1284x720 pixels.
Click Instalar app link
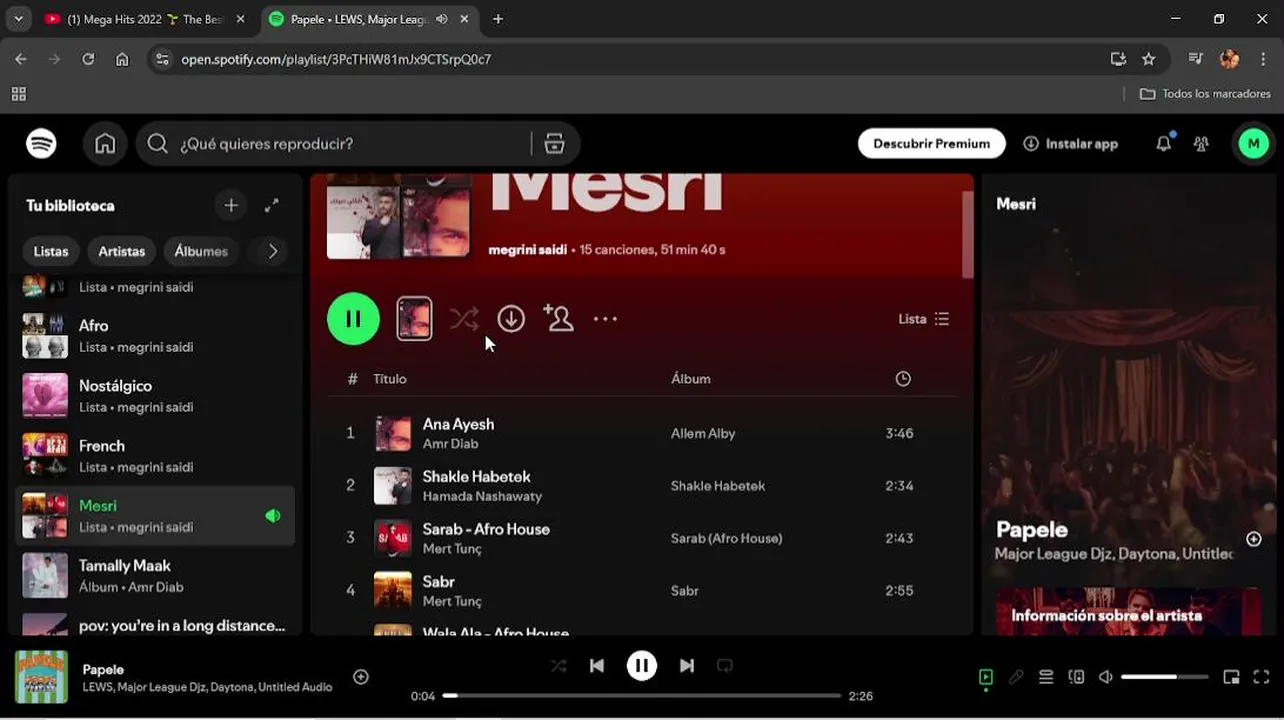pyautogui.click(x=1070, y=144)
